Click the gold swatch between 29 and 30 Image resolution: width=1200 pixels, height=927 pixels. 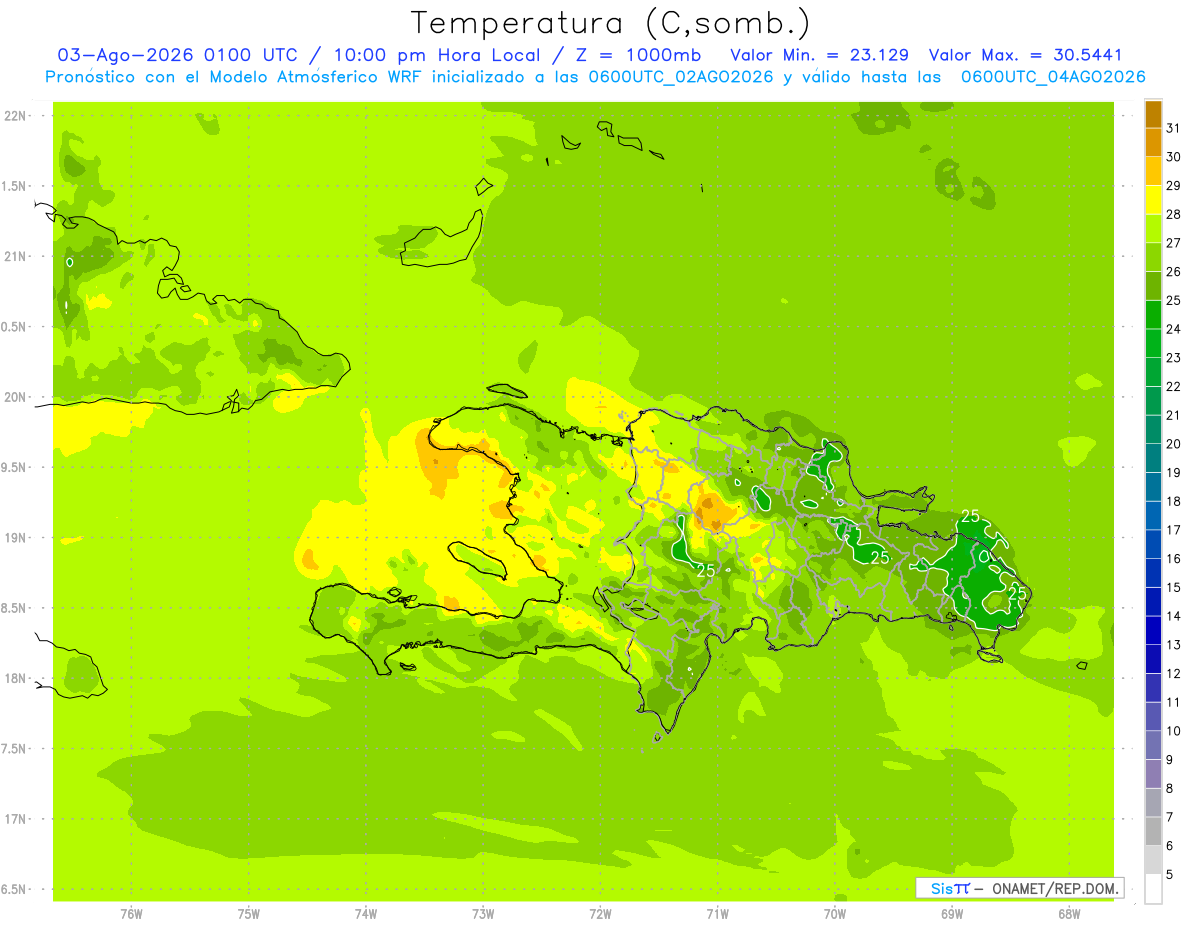(x=1153, y=171)
